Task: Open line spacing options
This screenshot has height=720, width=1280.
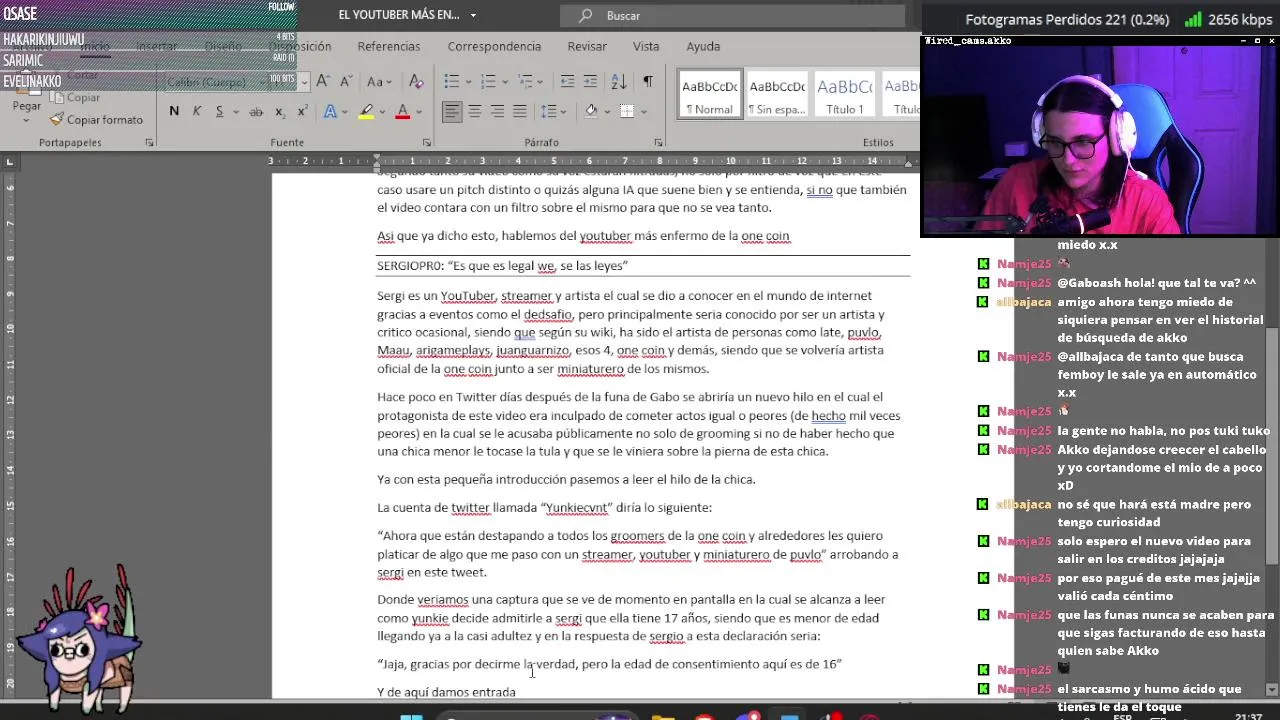Action: 549,111
